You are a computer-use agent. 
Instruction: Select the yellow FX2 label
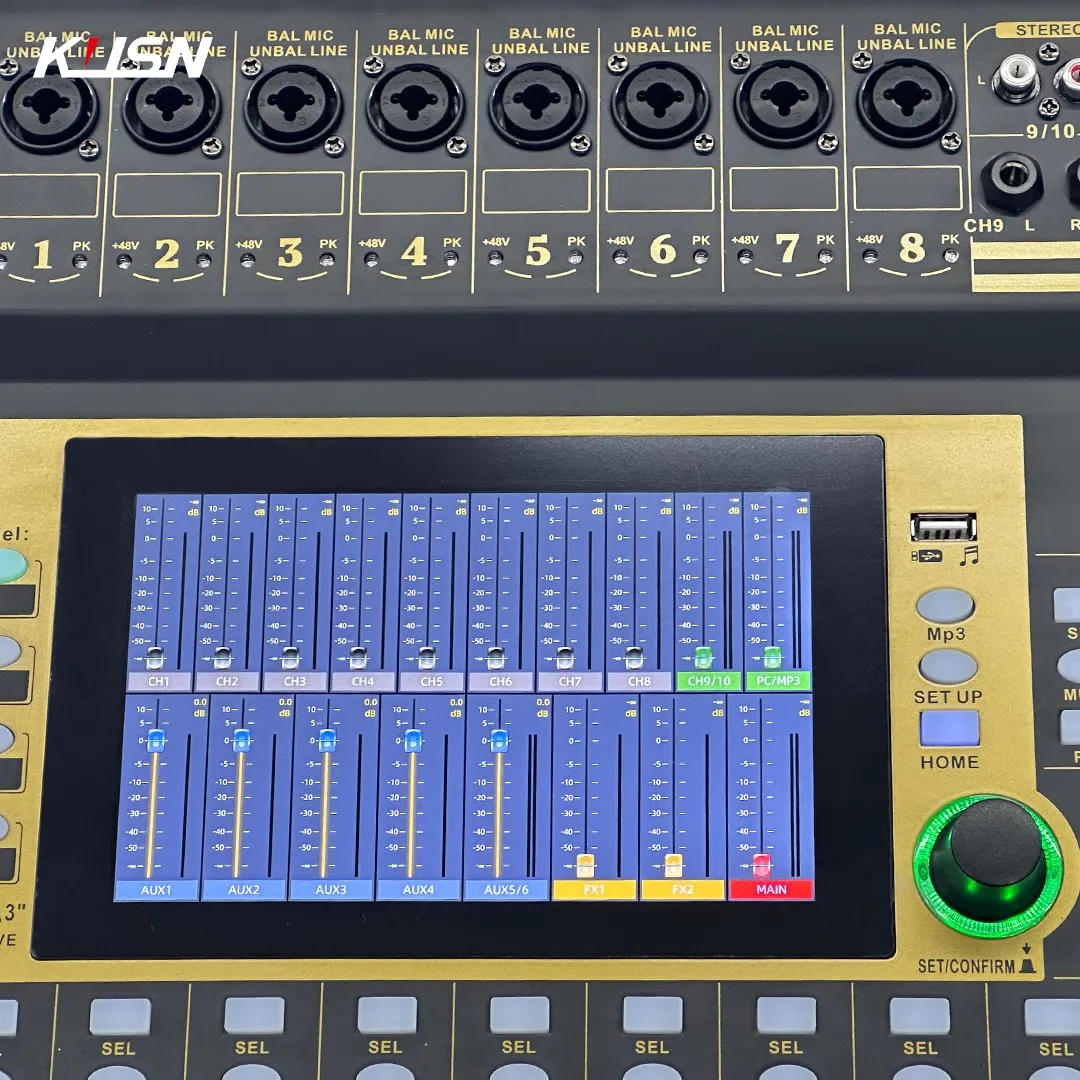(x=683, y=890)
